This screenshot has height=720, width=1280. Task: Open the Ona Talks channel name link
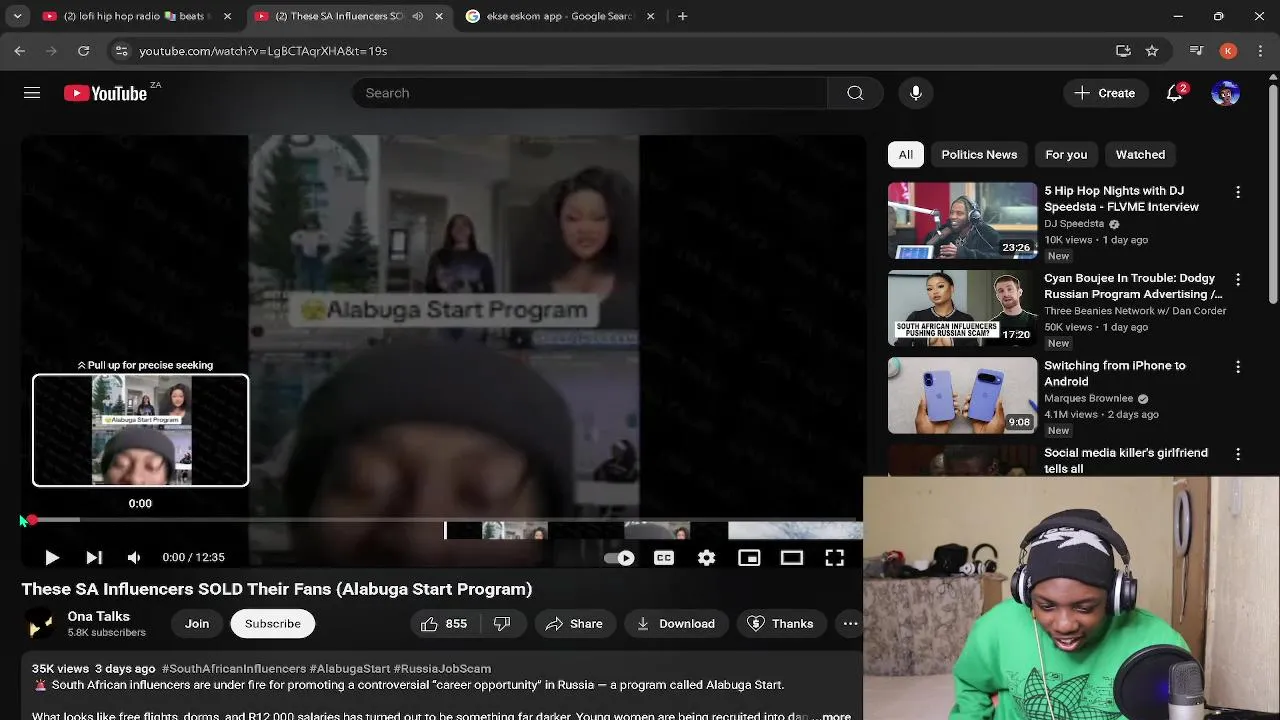coord(99,617)
